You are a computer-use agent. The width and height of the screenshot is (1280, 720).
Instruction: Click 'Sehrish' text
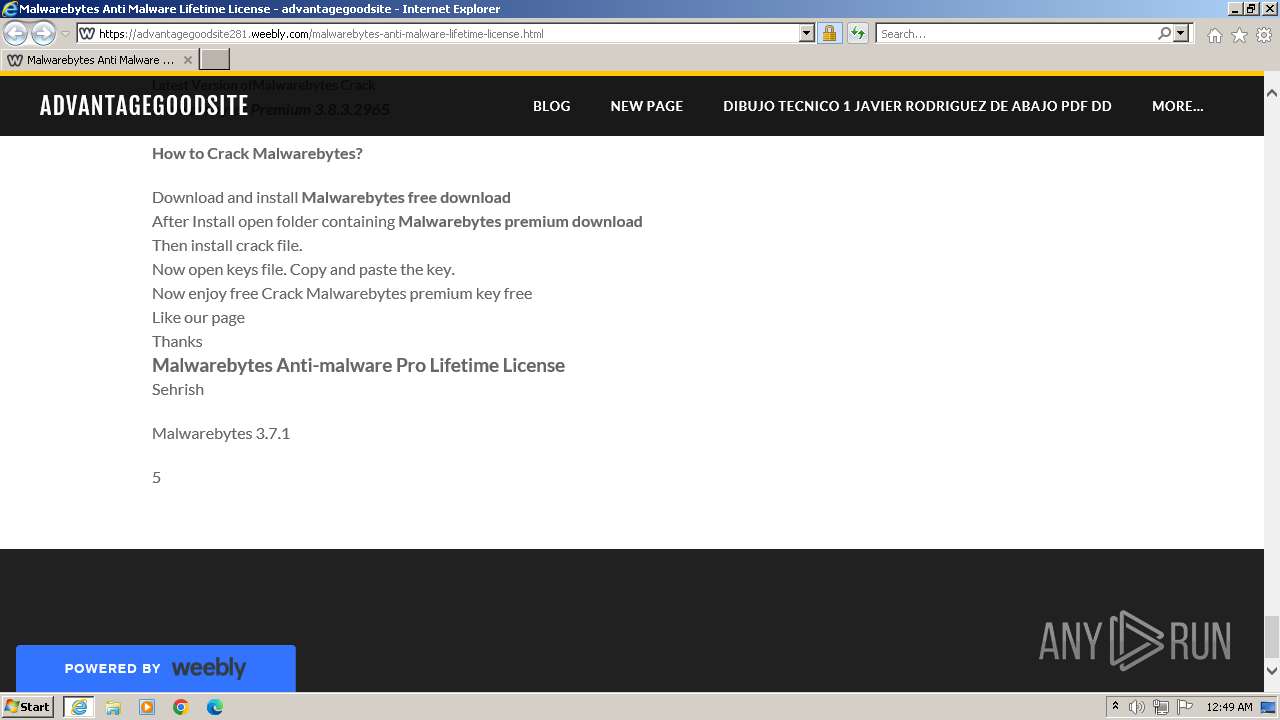tap(178, 389)
